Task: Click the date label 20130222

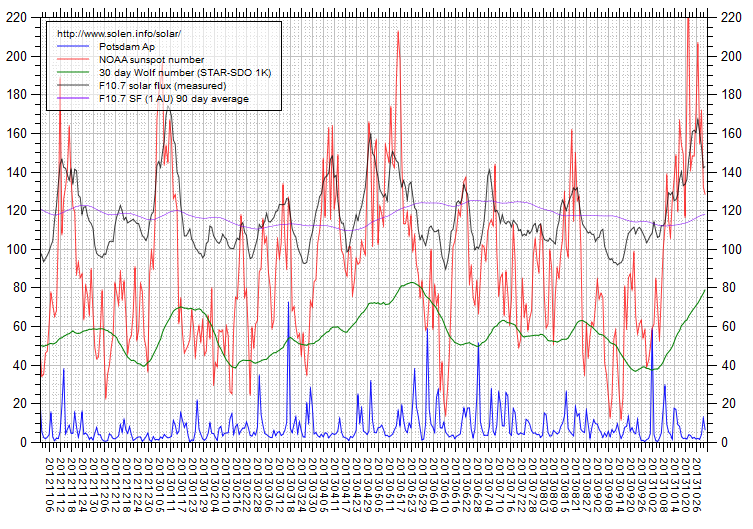Action: [x=249, y=485]
